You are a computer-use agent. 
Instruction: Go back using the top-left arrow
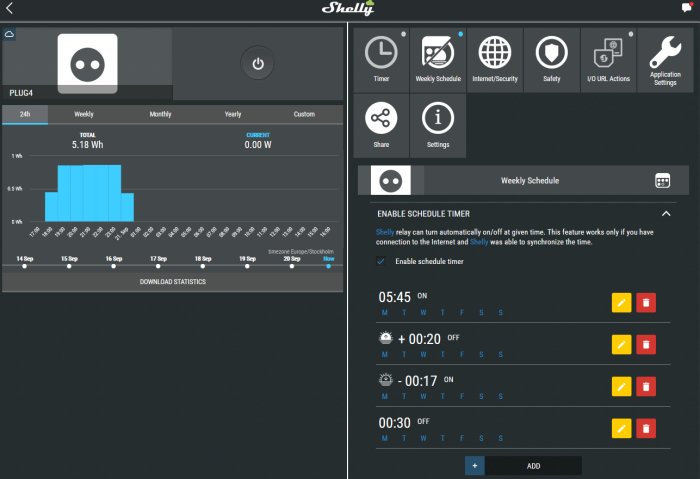click(9, 8)
